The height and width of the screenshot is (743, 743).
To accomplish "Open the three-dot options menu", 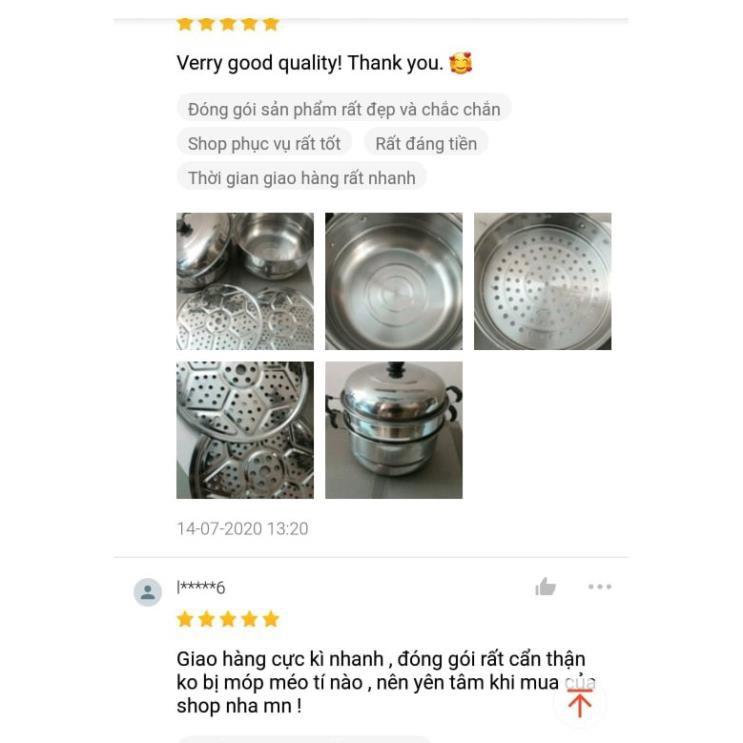I will [600, 587].
